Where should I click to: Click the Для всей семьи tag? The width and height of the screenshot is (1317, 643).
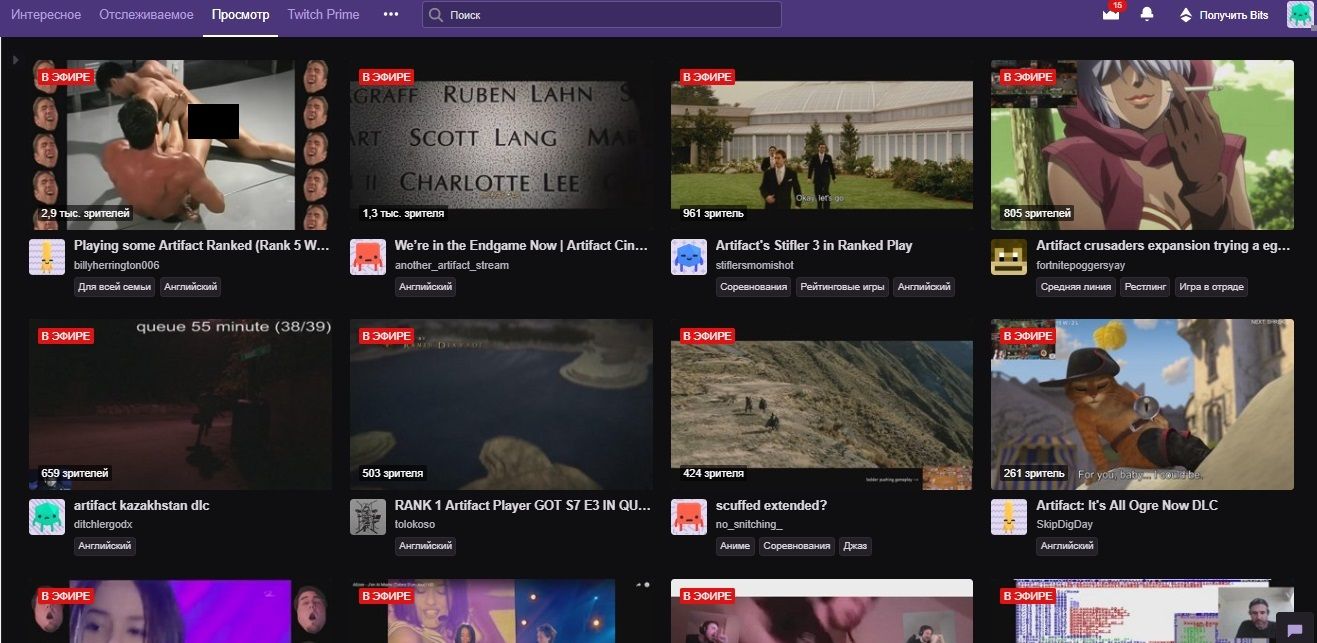pos(115,287)
